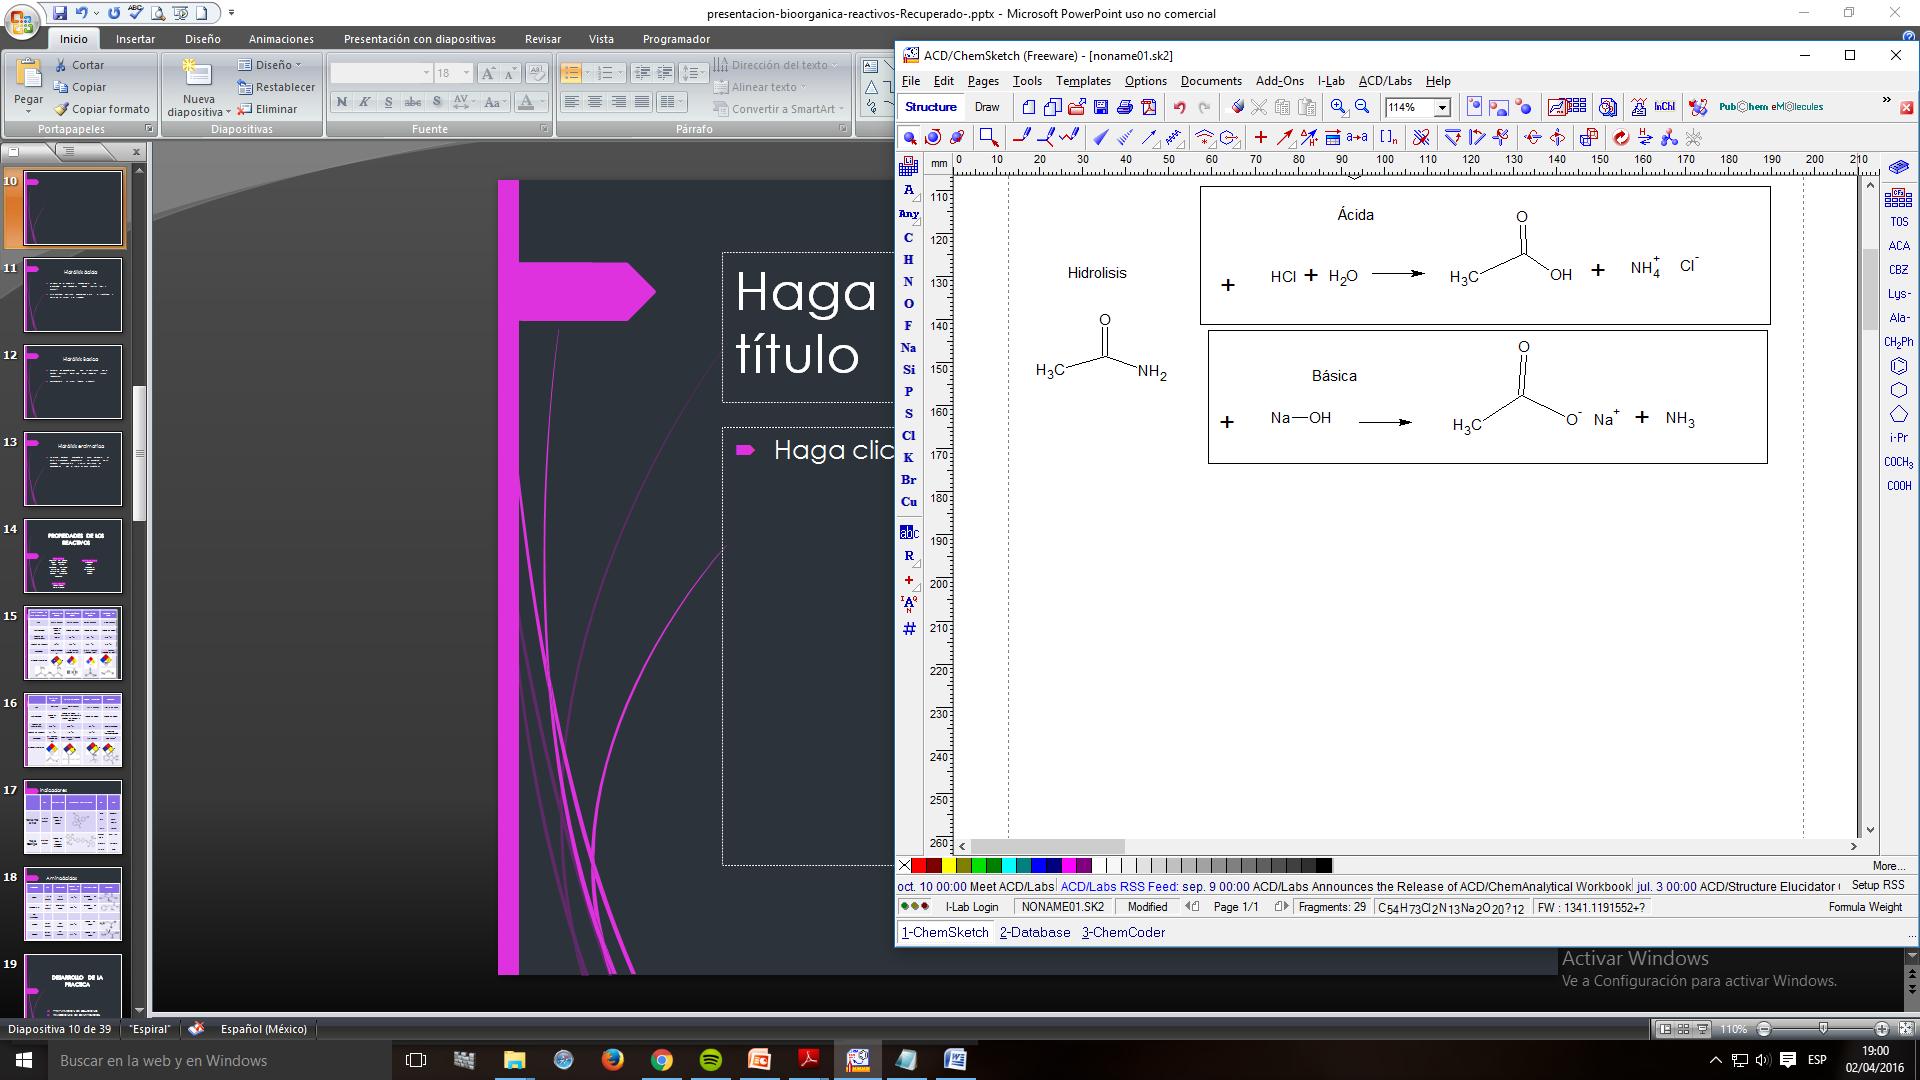Click the Restablecer button
The image size is (1920, 1080).
pos(277,87)
